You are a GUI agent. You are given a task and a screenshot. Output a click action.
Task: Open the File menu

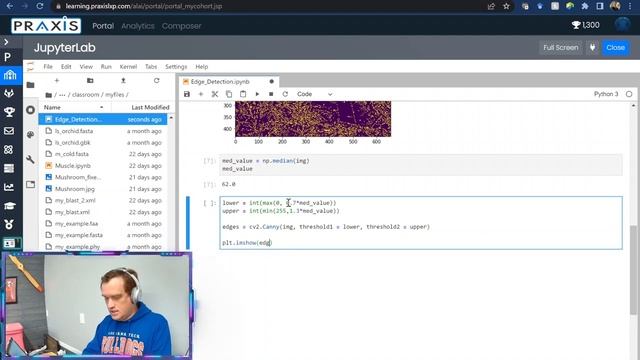pos(48,67)
